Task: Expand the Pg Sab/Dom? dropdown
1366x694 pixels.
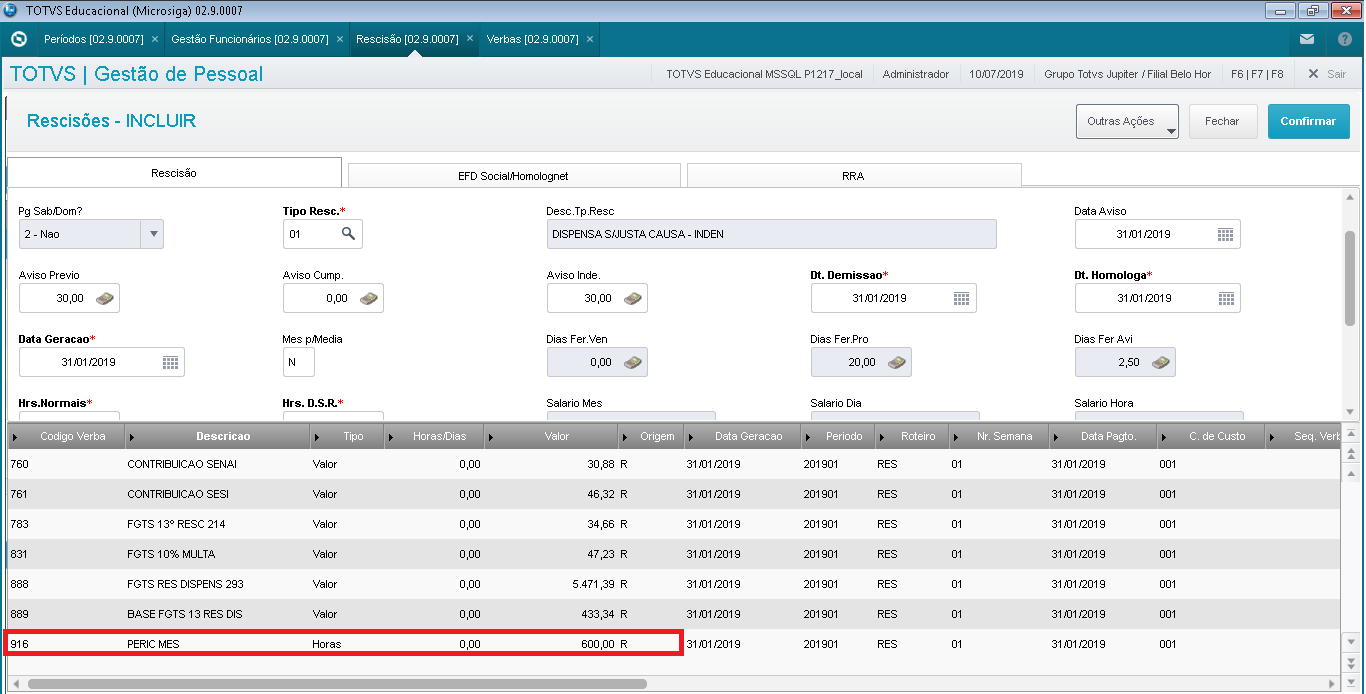Action: (153, 234)
